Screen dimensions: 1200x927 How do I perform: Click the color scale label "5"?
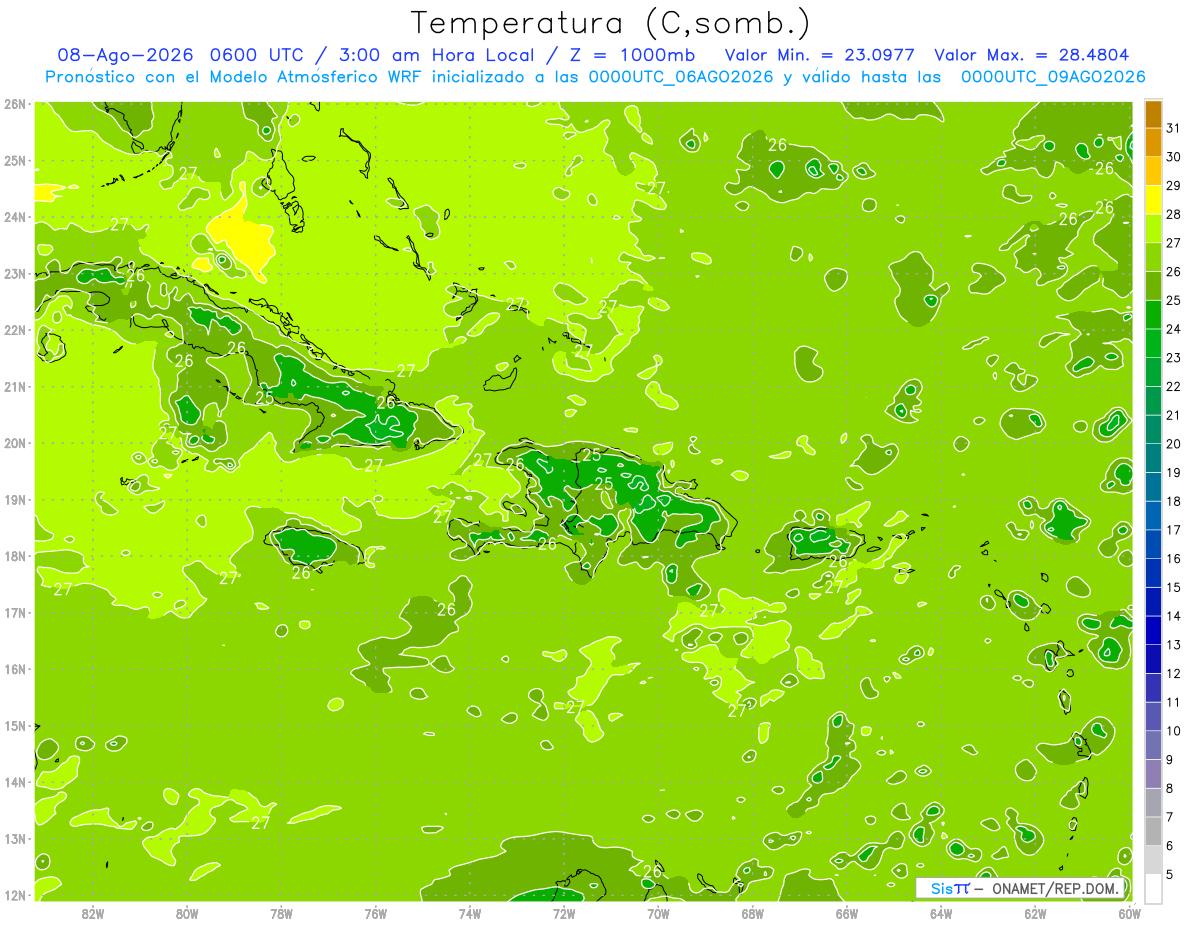[x=1170, y=875]
